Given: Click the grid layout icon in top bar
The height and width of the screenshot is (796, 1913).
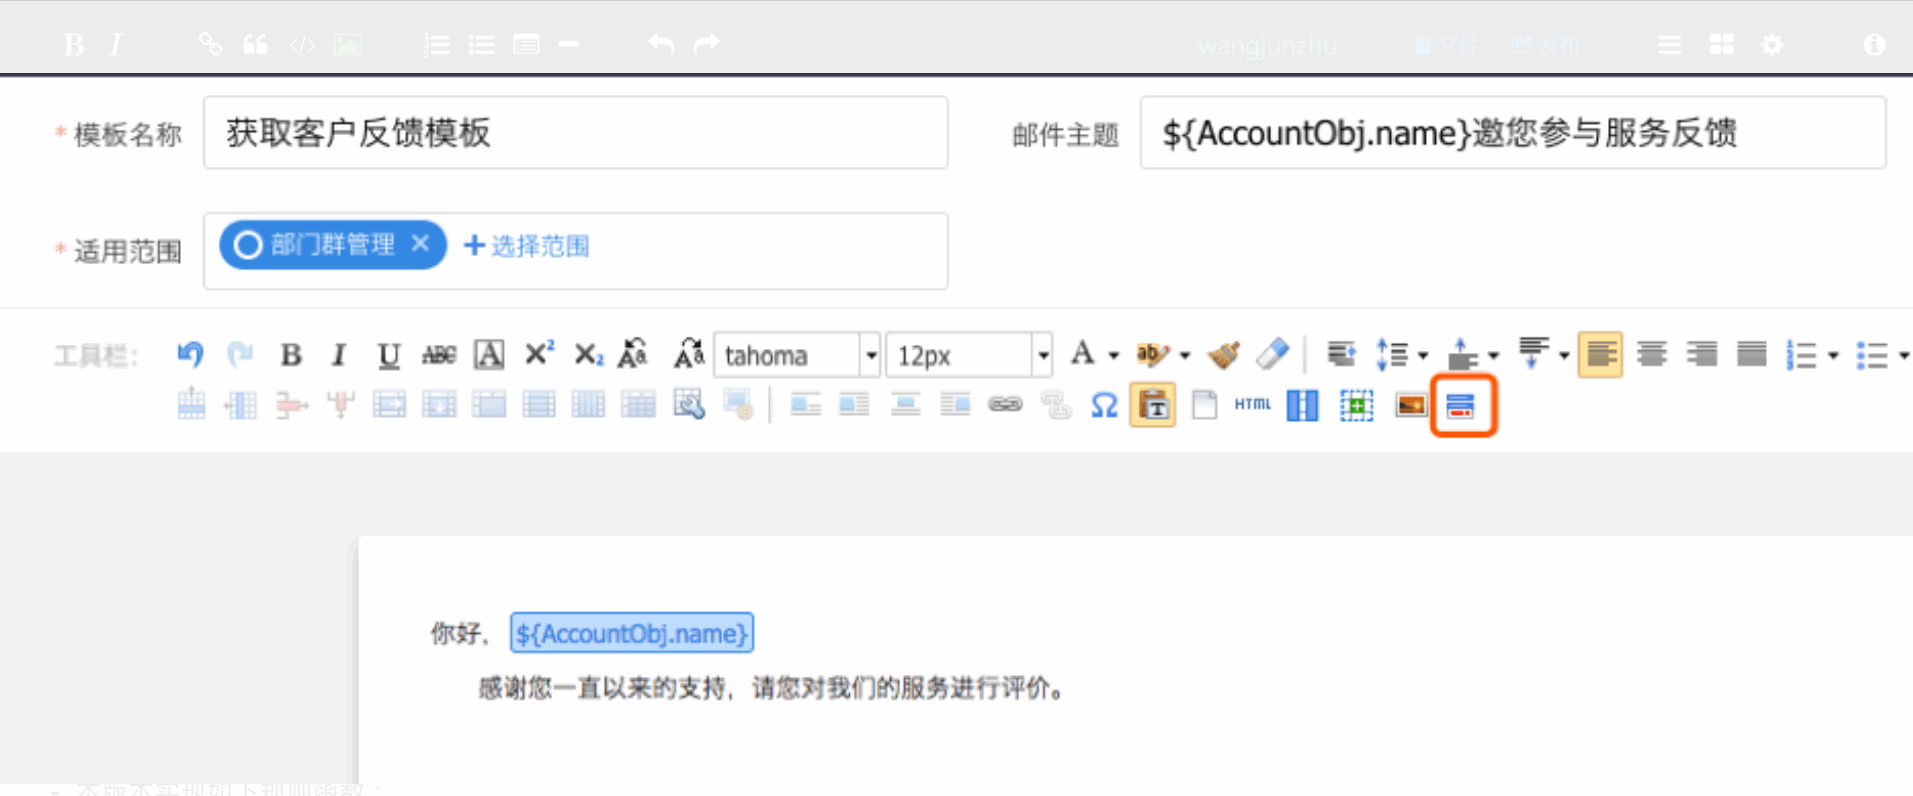Looking at the screenshot, I should (x=1722, y=45).
